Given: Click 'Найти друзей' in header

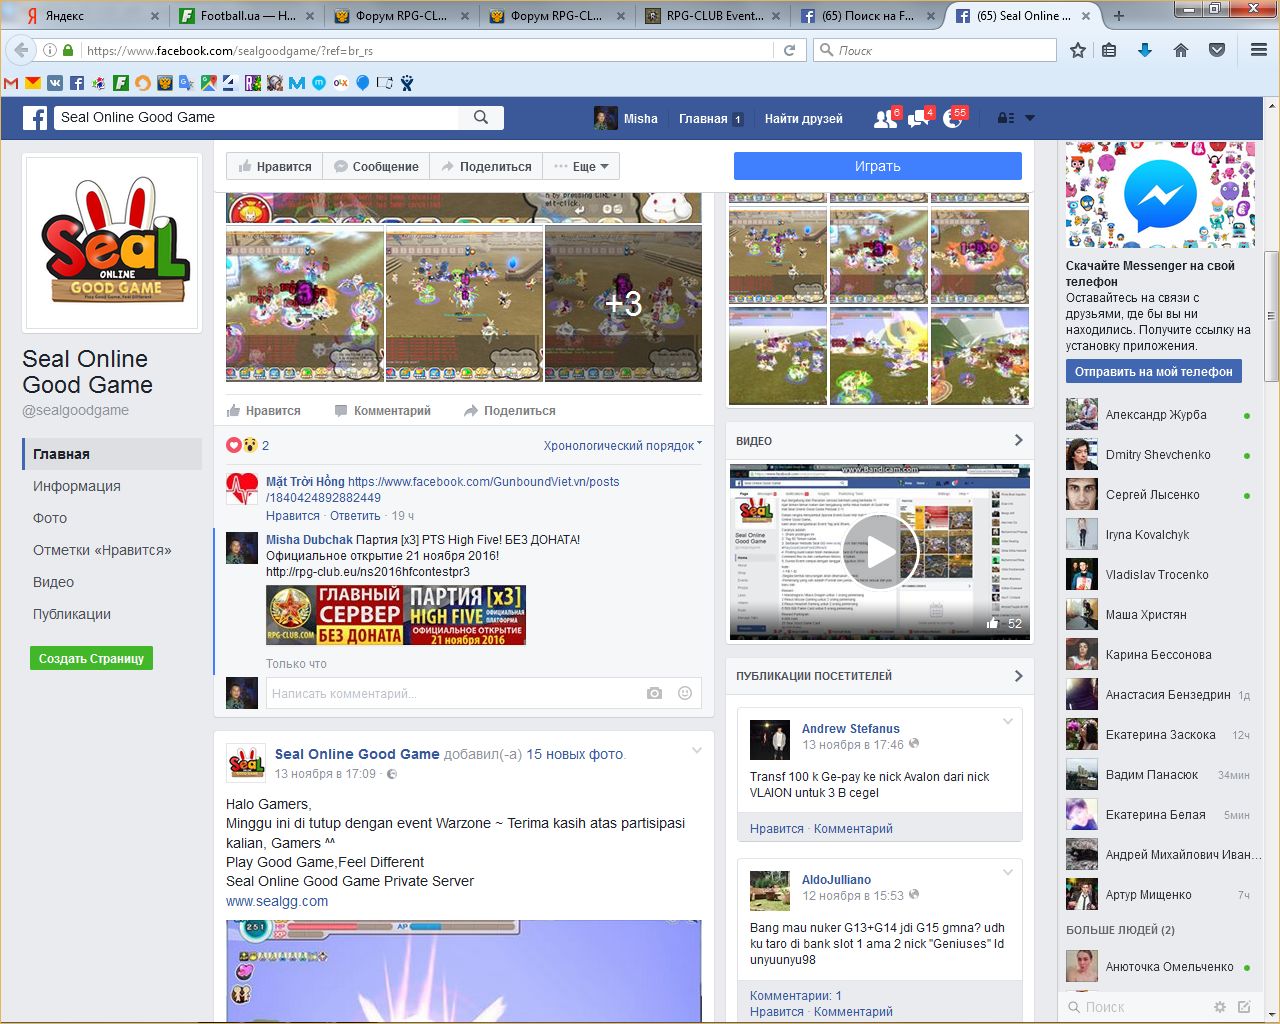Looking at the screenshot, I should point(804,118).
